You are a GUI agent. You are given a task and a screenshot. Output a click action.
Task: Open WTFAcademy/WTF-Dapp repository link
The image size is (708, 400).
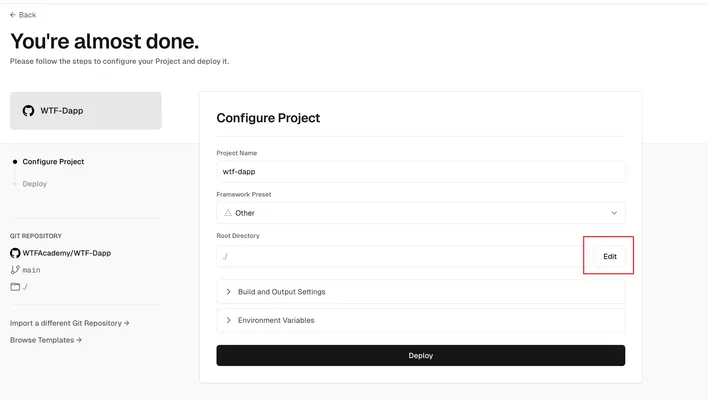(x=67, y=253)
